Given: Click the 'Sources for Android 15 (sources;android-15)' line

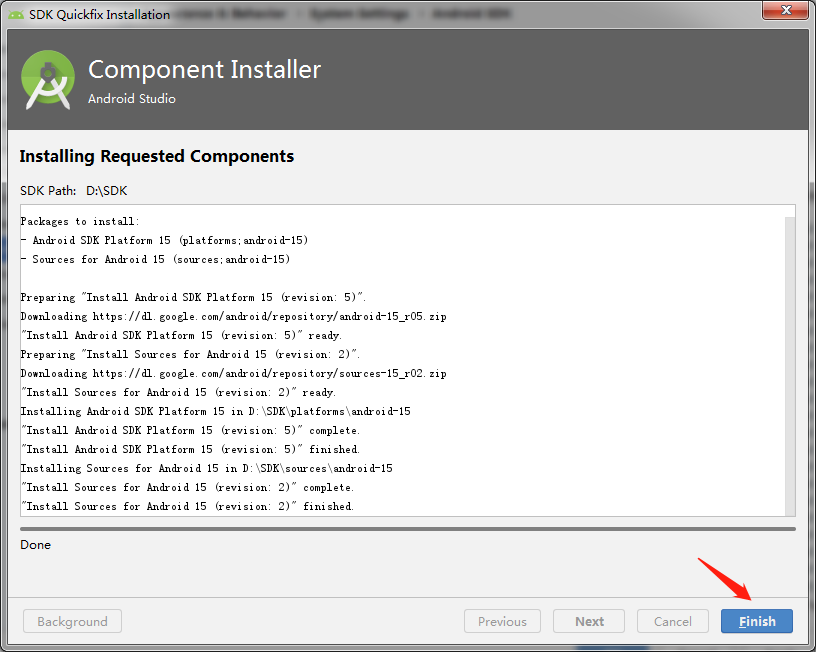Looking at the screenshot, I should [155, 259].
